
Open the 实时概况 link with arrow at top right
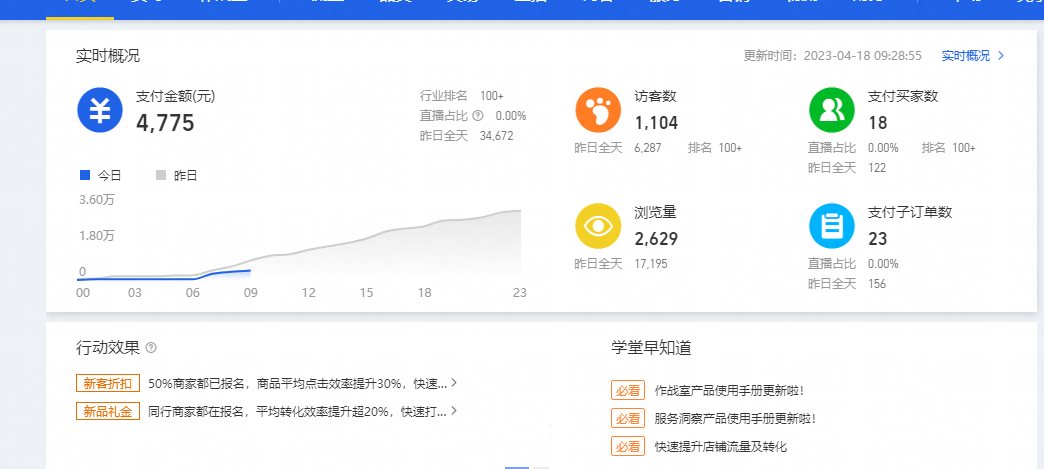pyautogui.click(x=972, y=56)
